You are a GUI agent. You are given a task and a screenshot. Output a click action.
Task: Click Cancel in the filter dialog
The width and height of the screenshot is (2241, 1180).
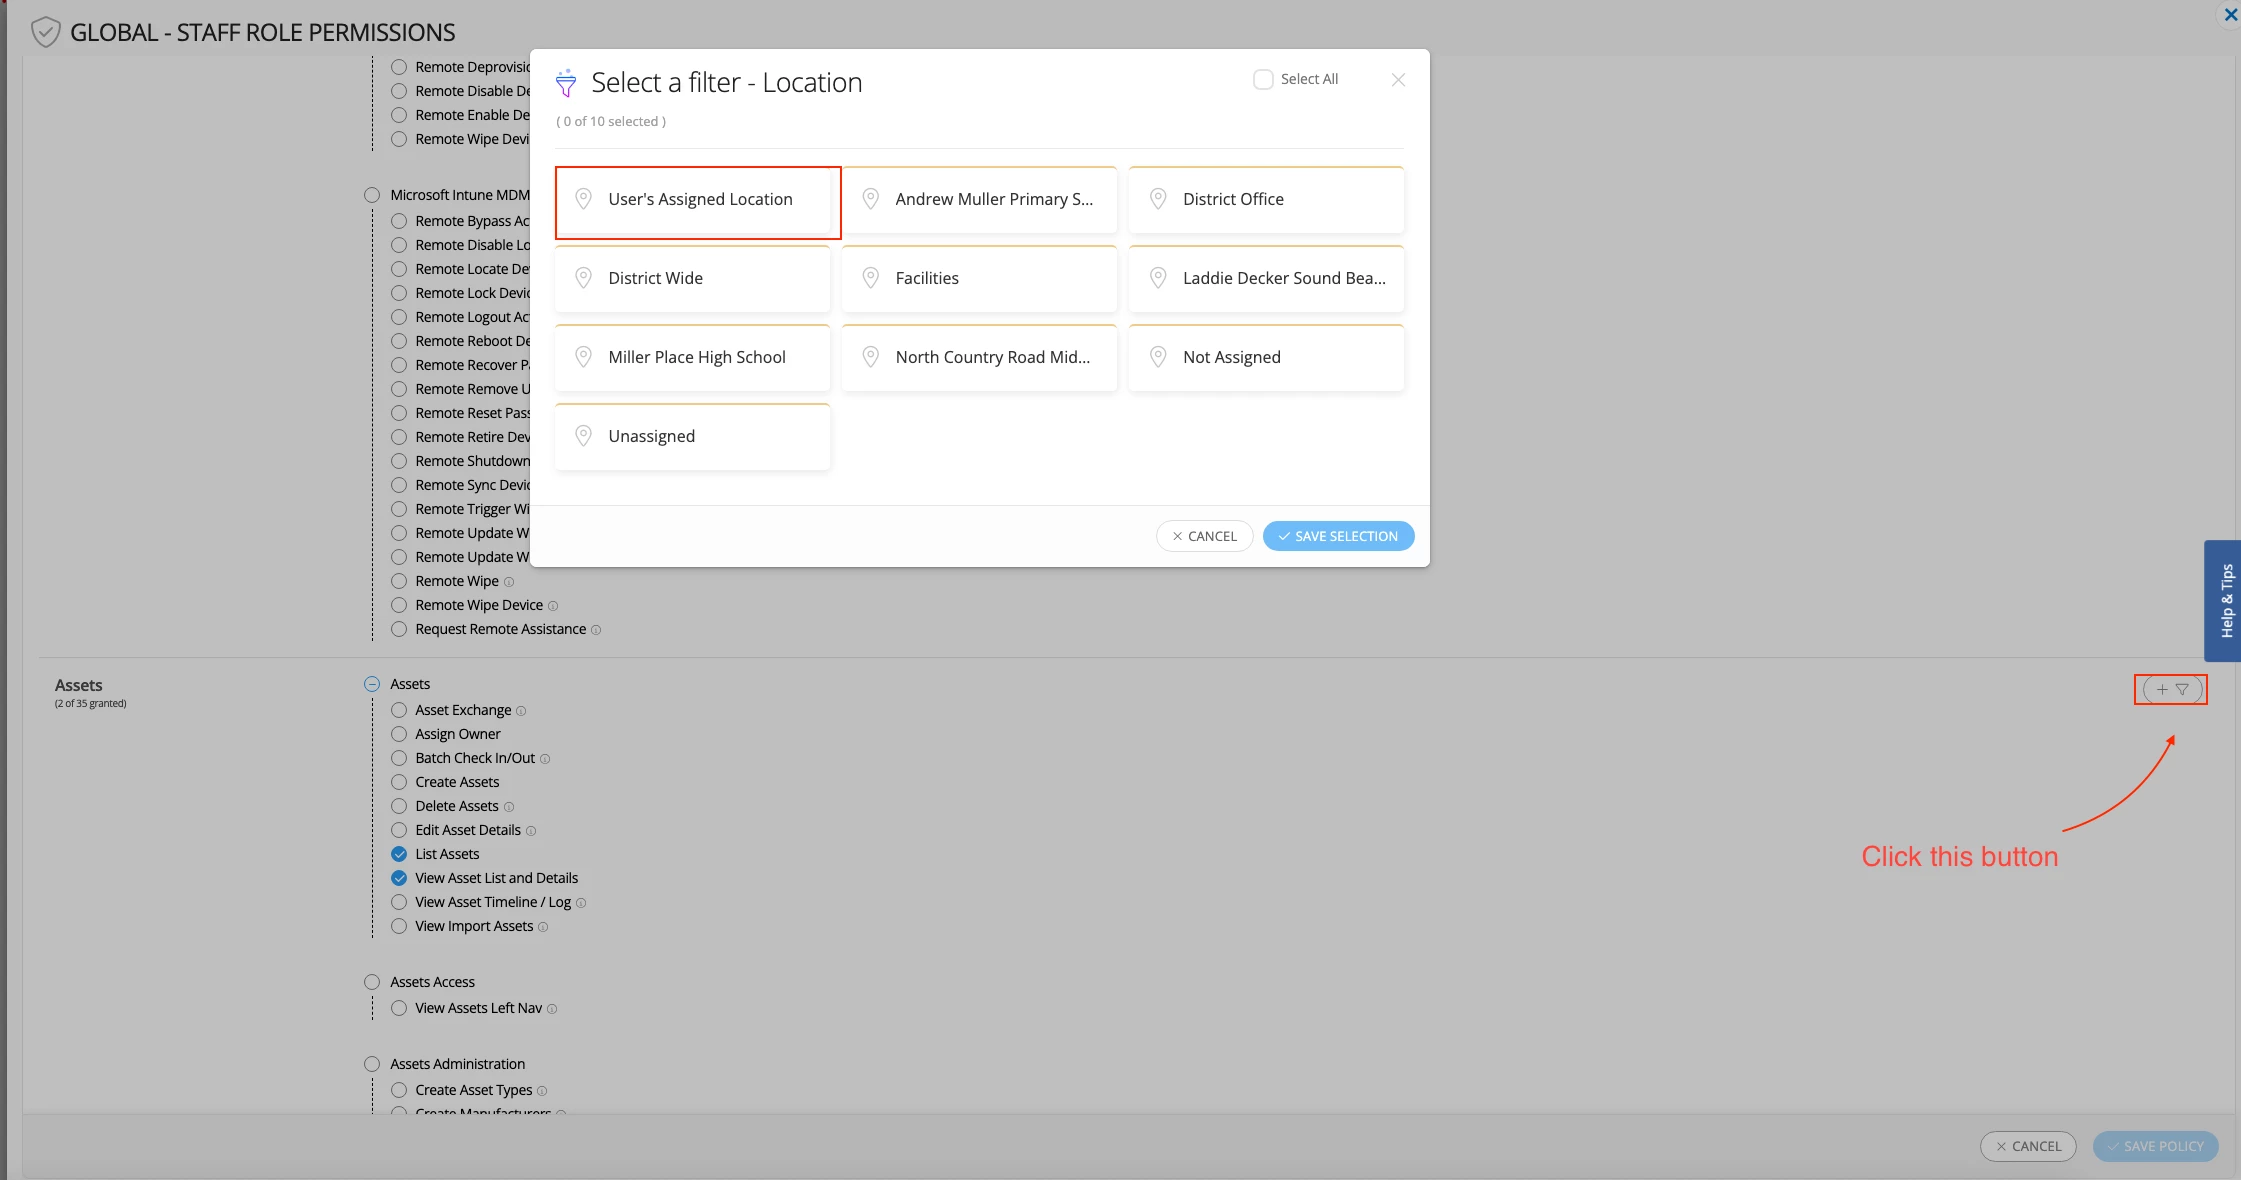tap(1204, 536)
